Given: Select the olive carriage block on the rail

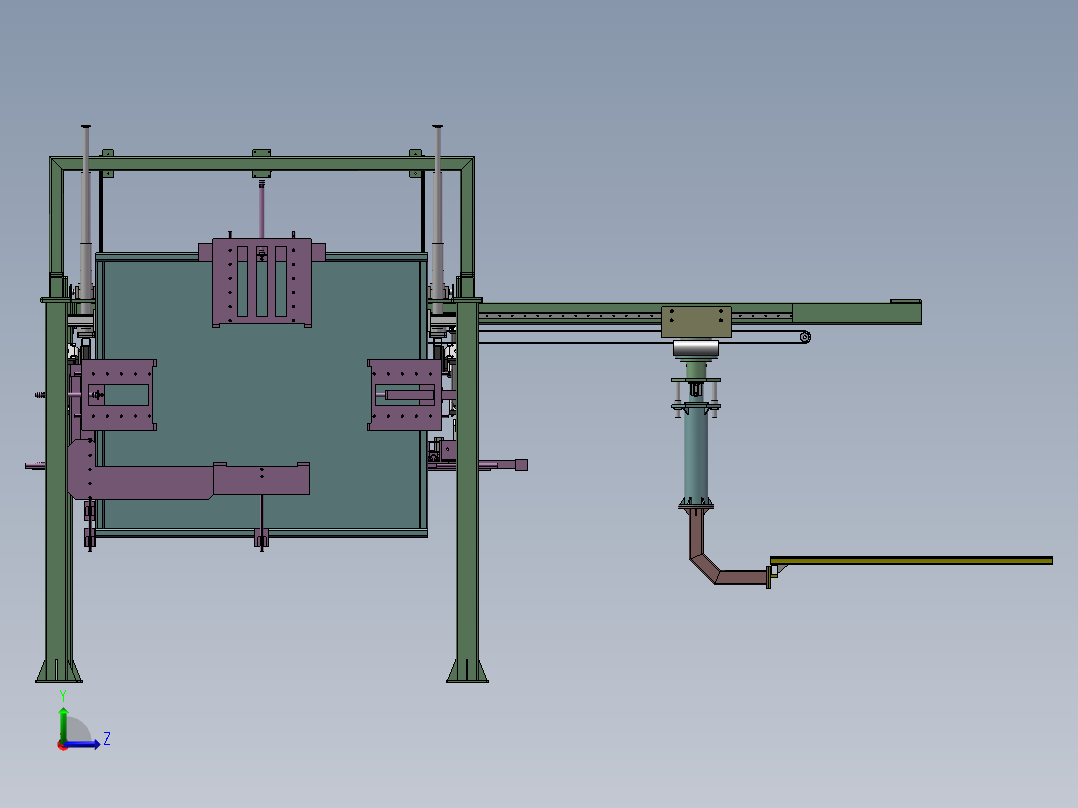Looking at the screenshot, I should (x=696, y=321).
